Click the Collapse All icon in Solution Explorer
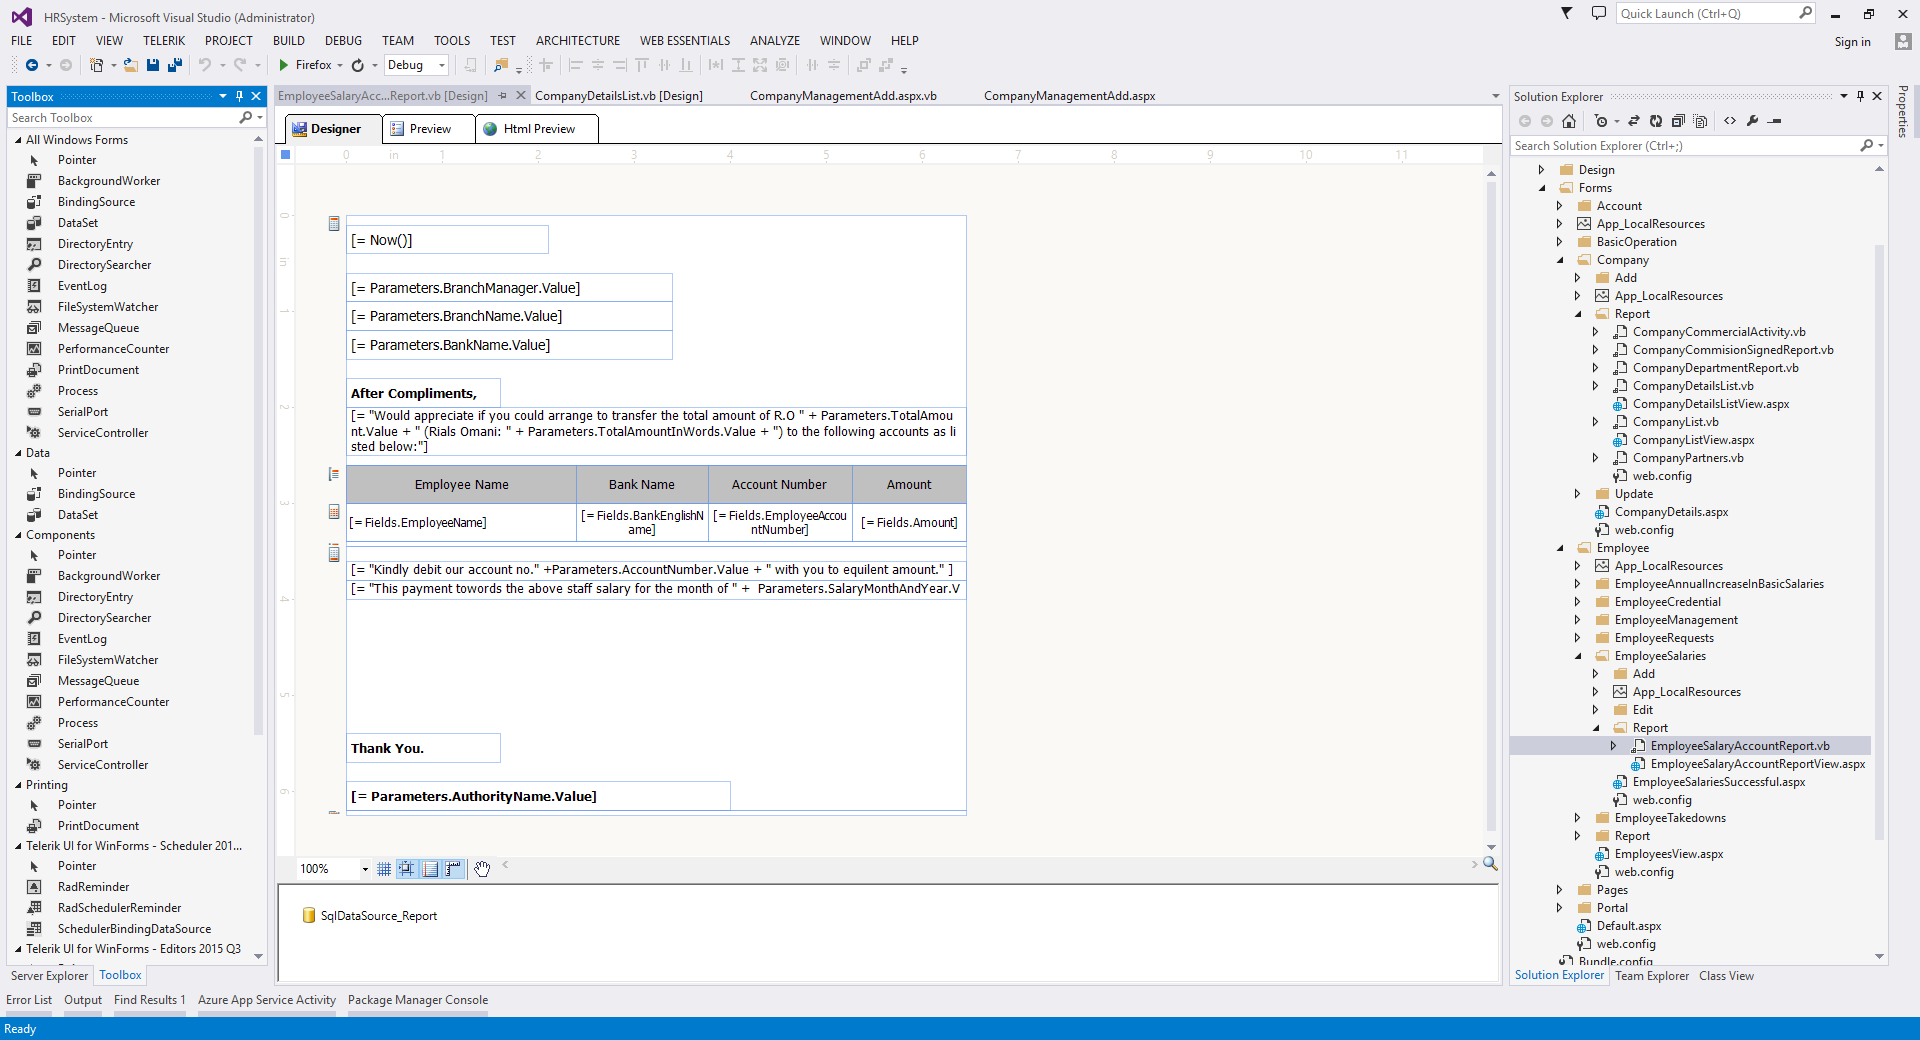Image resolution: width=1920 pixels, height=1040 pixels. point(1678,121)
